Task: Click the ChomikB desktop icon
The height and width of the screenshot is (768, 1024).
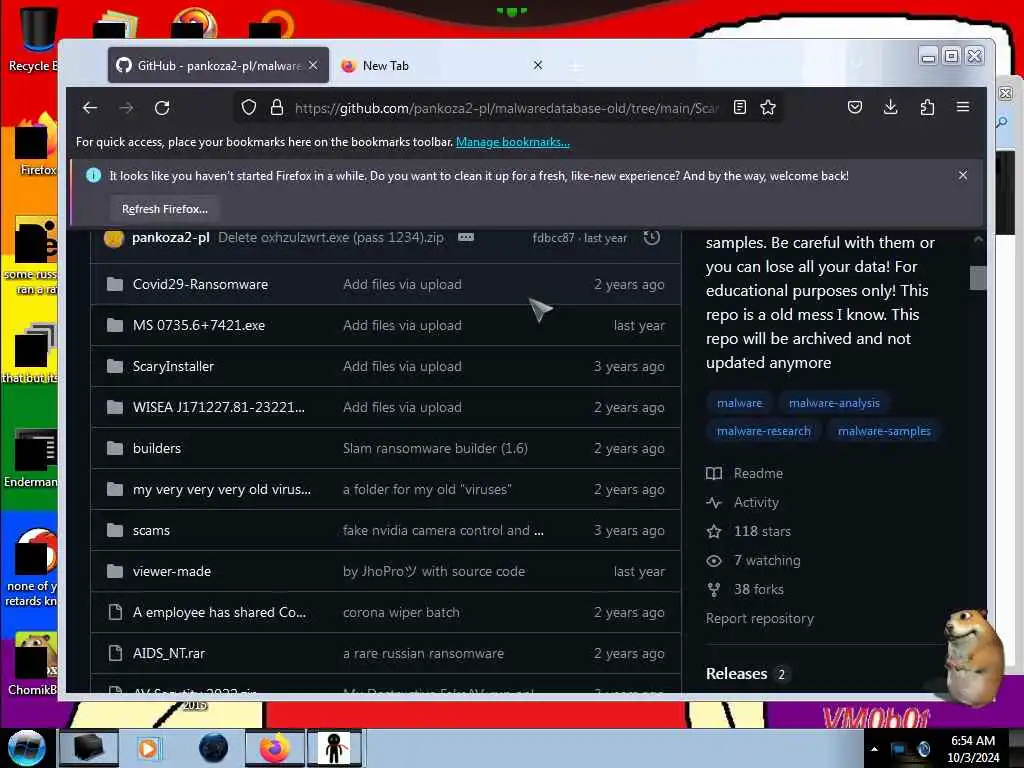Action: (x=33, y=664)
